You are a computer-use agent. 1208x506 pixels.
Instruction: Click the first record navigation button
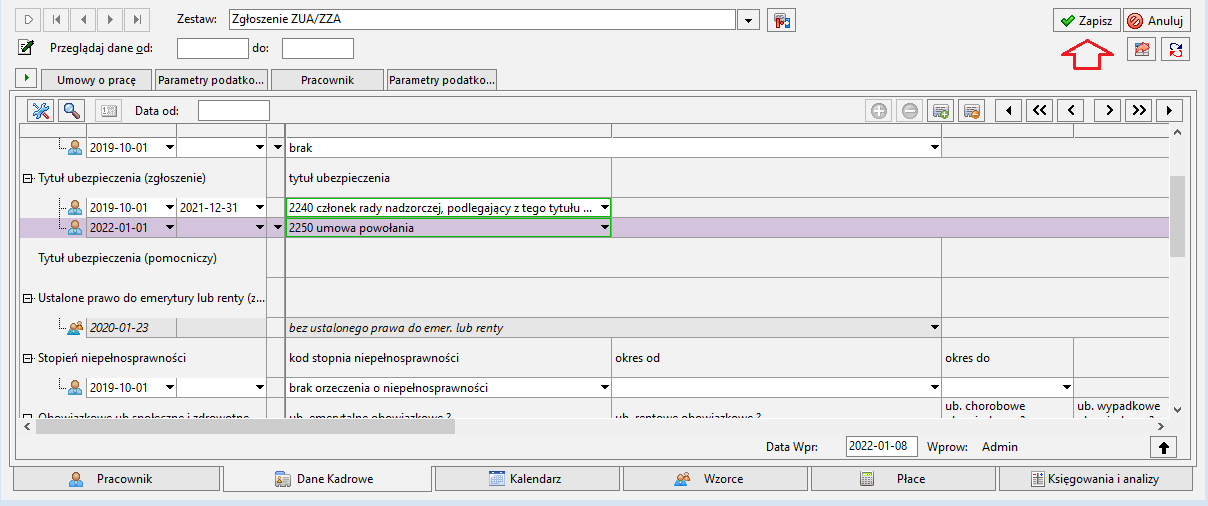pyautogui.click(x=55, y=19)
